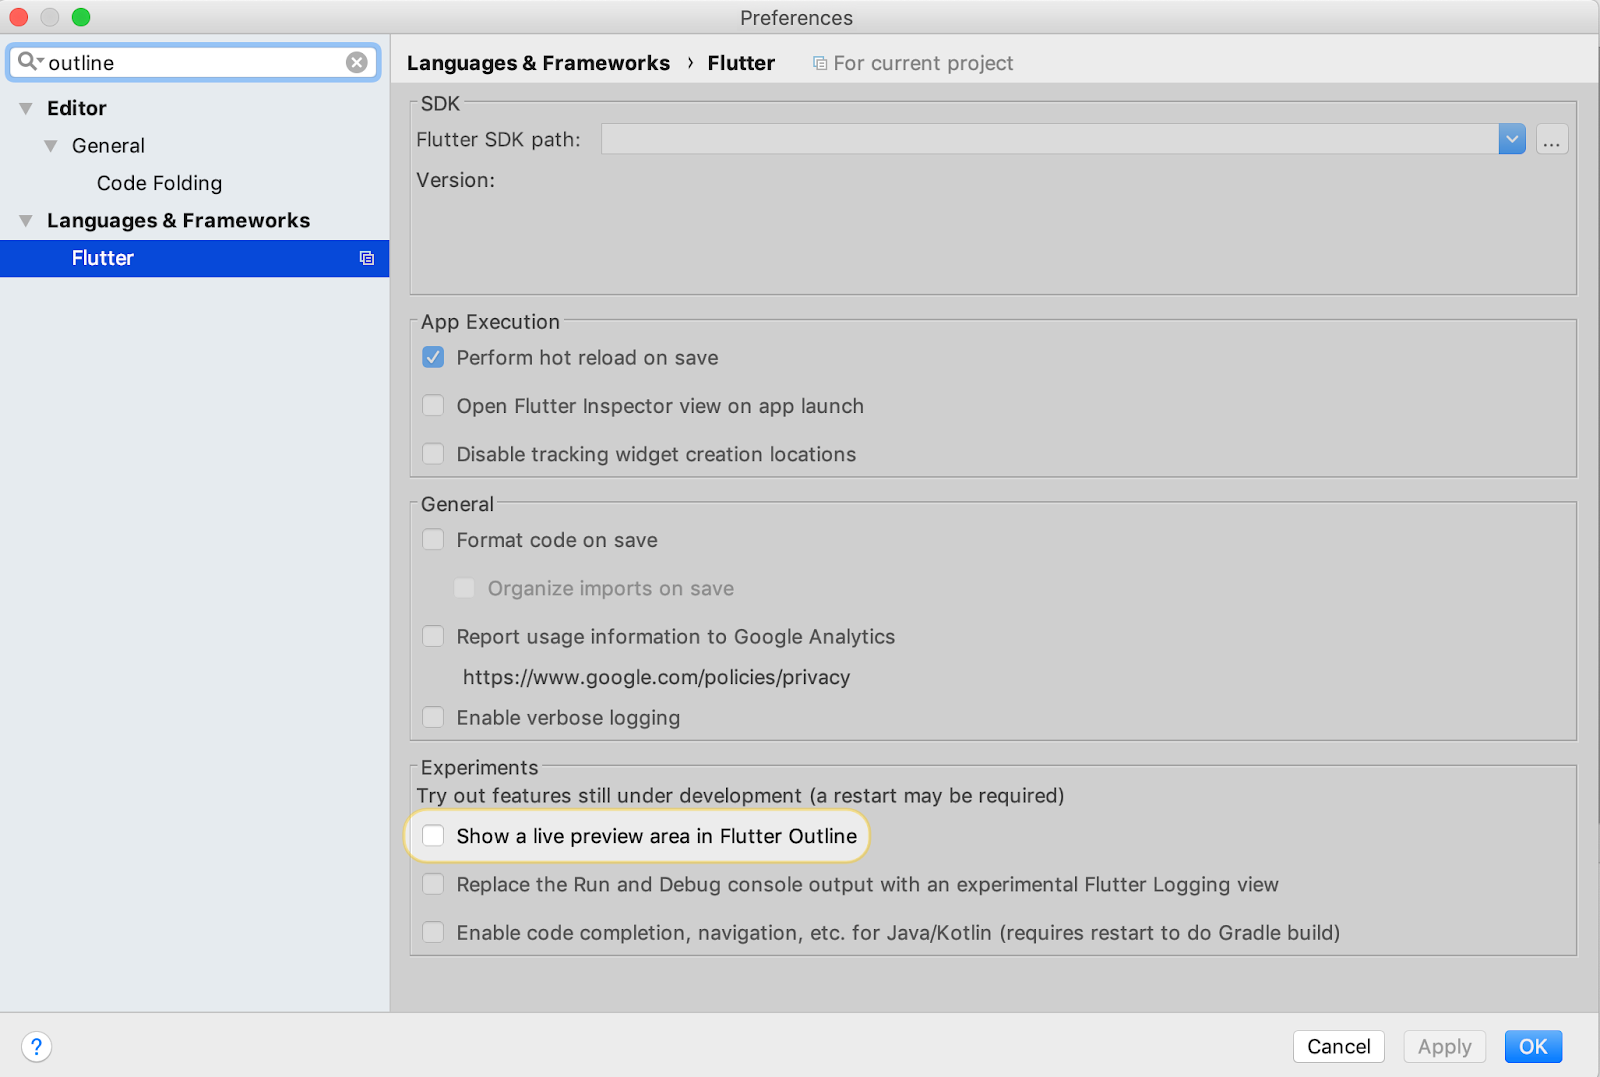This screenshot has width=1600, height=1077.
Task: Open the Google privacy policy link
Action: pyautogui.click(x=656, y=677)
